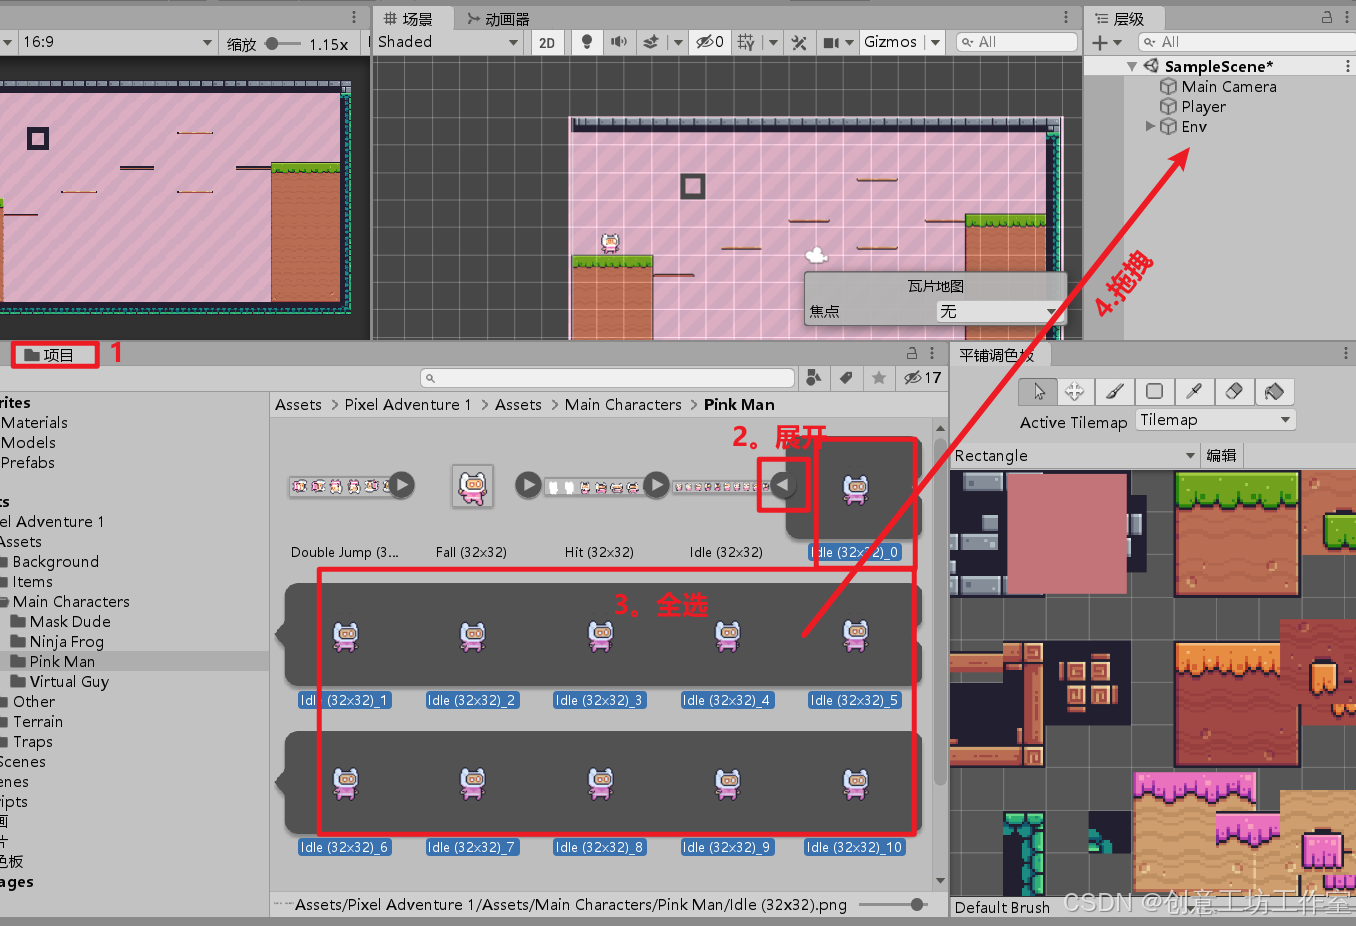Viewport: 1356px width, 926px height.
Task: Toggle Gizmos button in Scene view
Action: click(890, 42)
